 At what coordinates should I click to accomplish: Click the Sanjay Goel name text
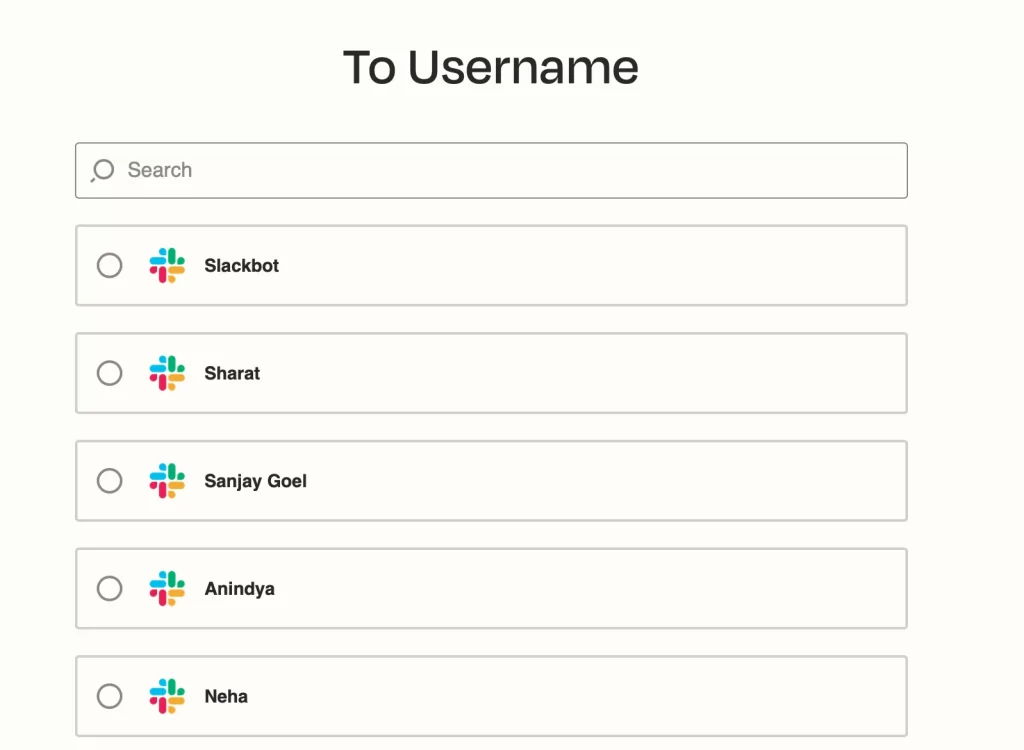click(255, 481)
